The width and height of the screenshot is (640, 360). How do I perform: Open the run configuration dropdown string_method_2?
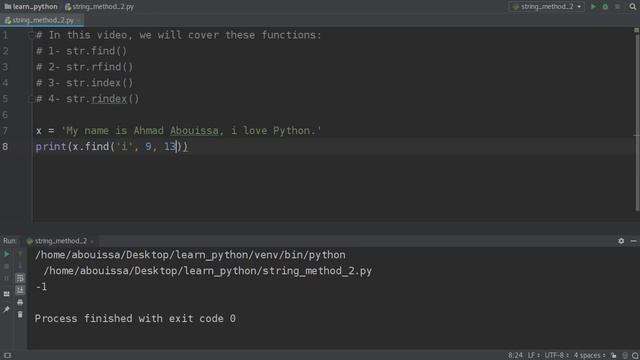coord(547,7)
